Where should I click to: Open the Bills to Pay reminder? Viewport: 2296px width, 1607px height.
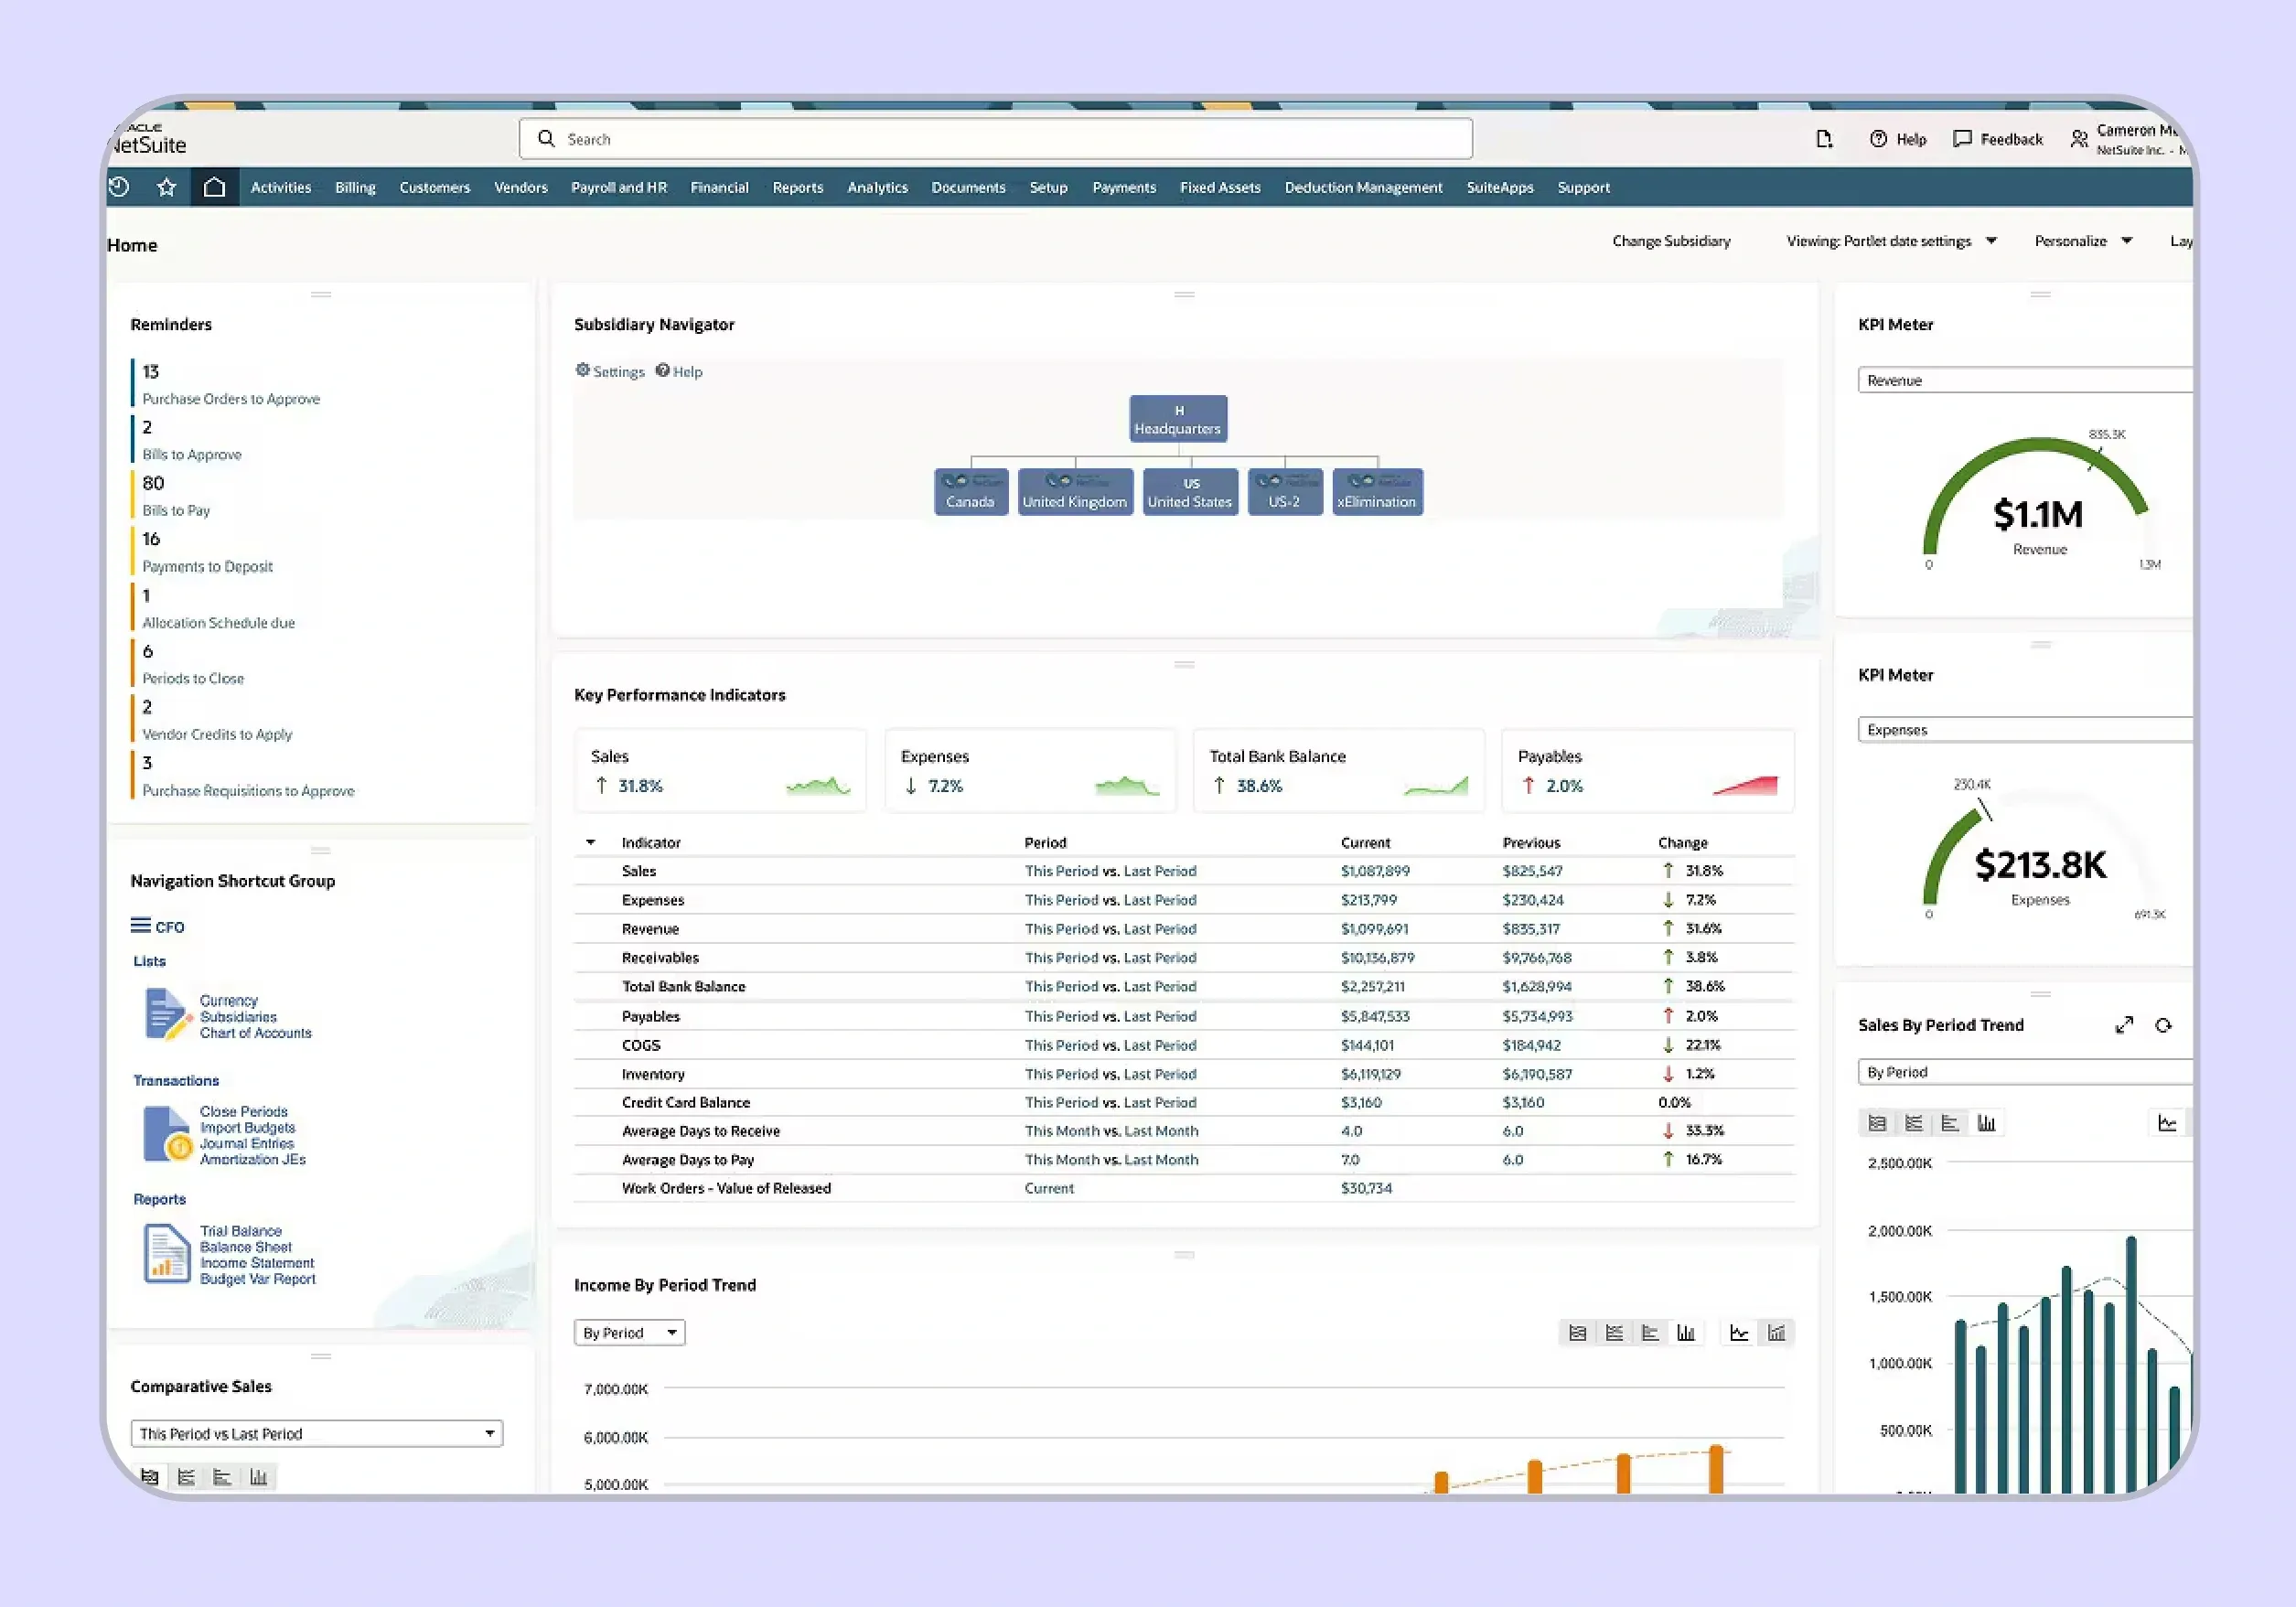[176, 510]
